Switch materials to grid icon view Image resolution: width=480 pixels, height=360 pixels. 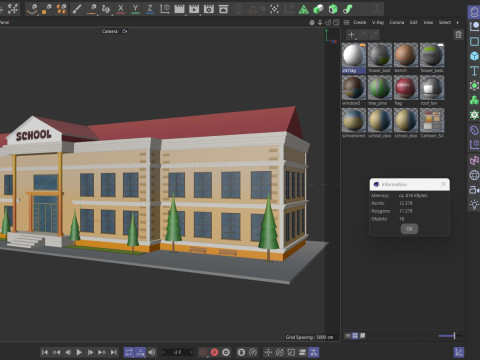click(355, 336)
